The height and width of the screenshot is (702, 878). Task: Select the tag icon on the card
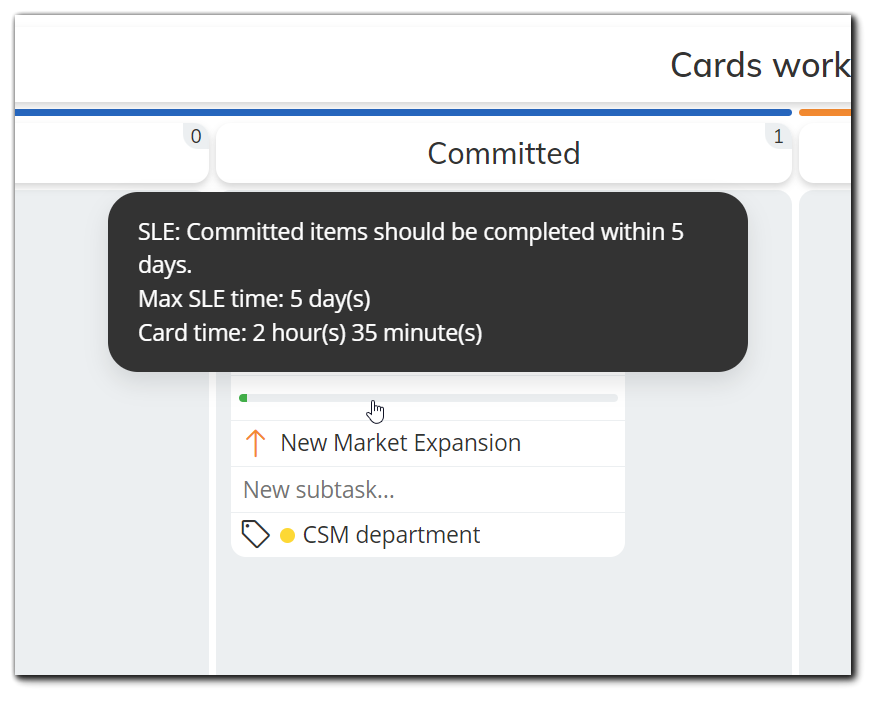point(256,534)
